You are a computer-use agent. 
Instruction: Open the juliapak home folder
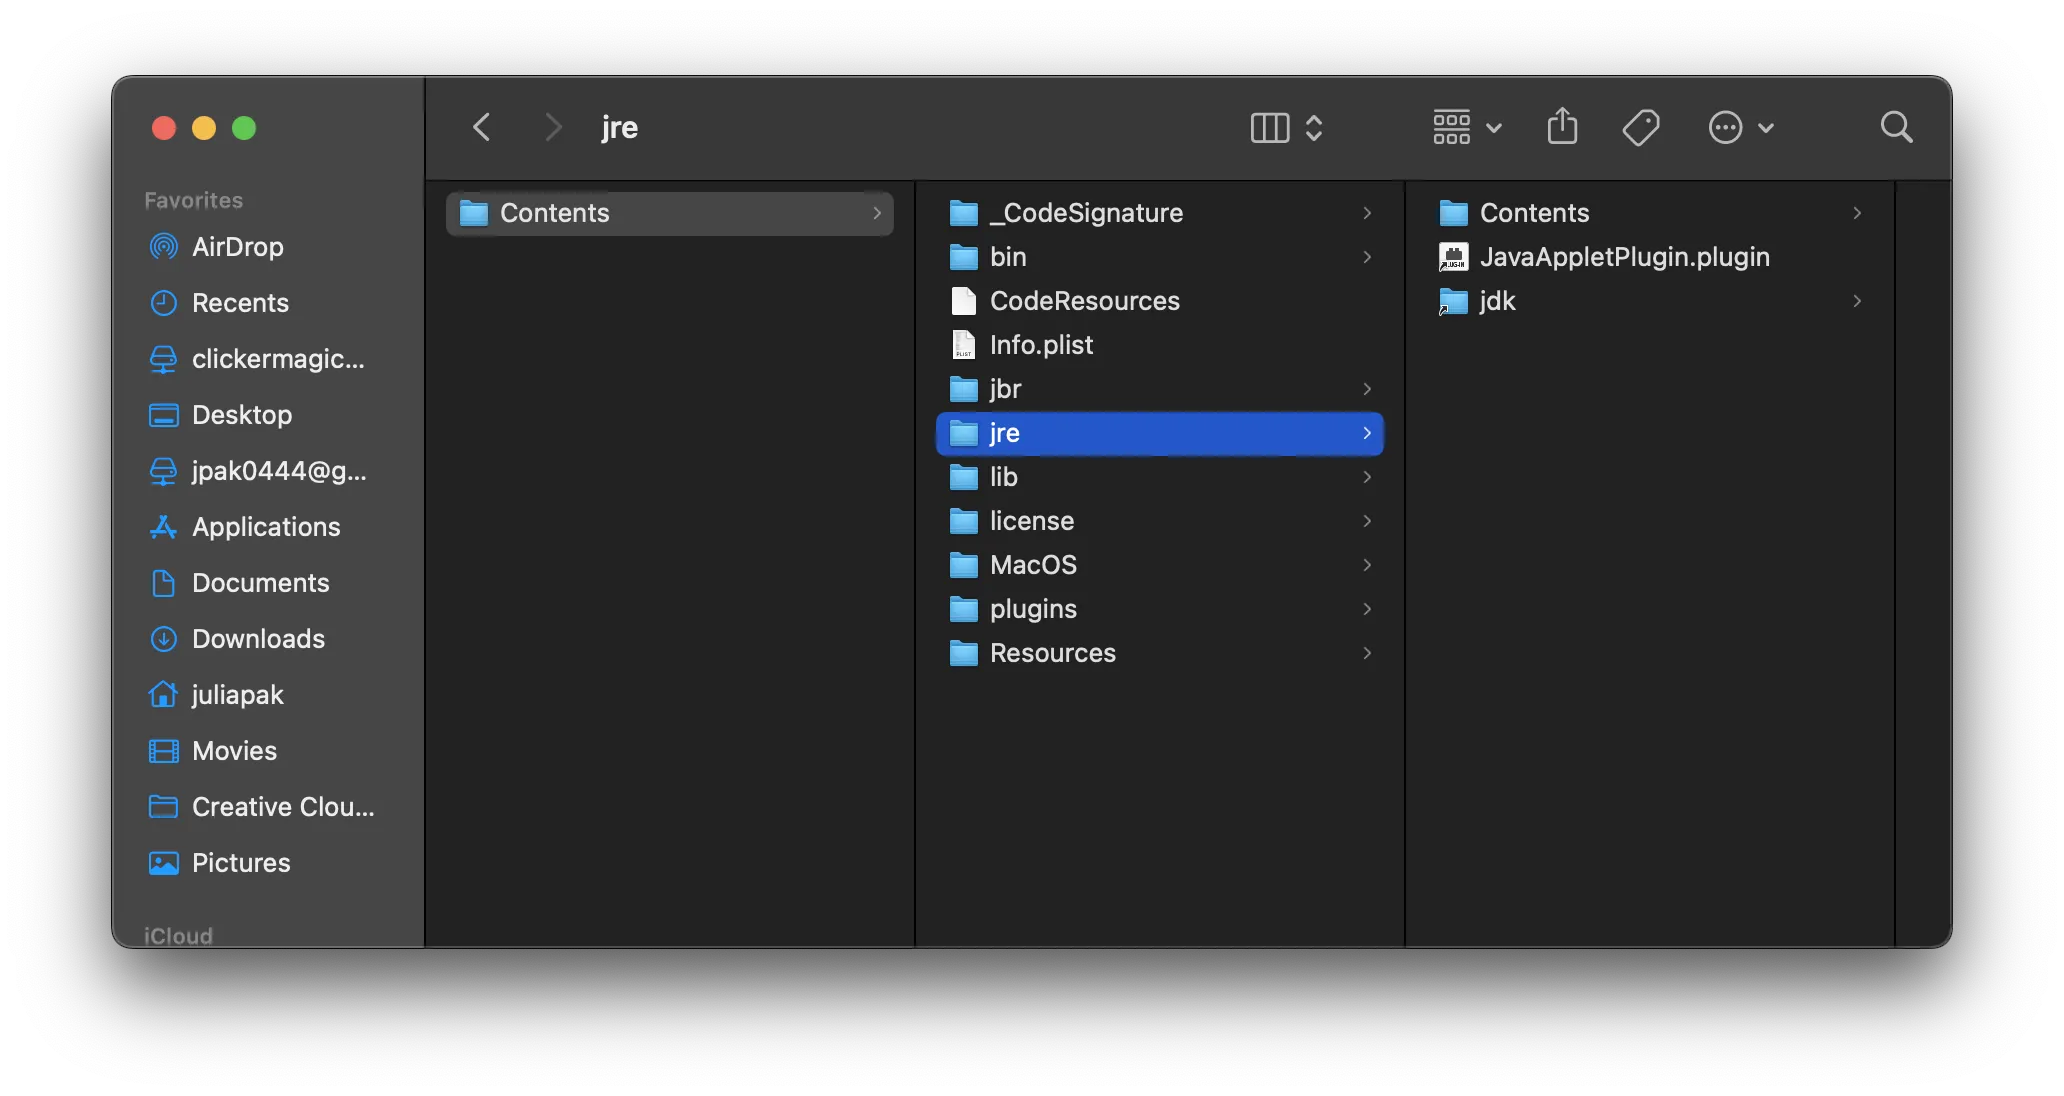point(237,695)
